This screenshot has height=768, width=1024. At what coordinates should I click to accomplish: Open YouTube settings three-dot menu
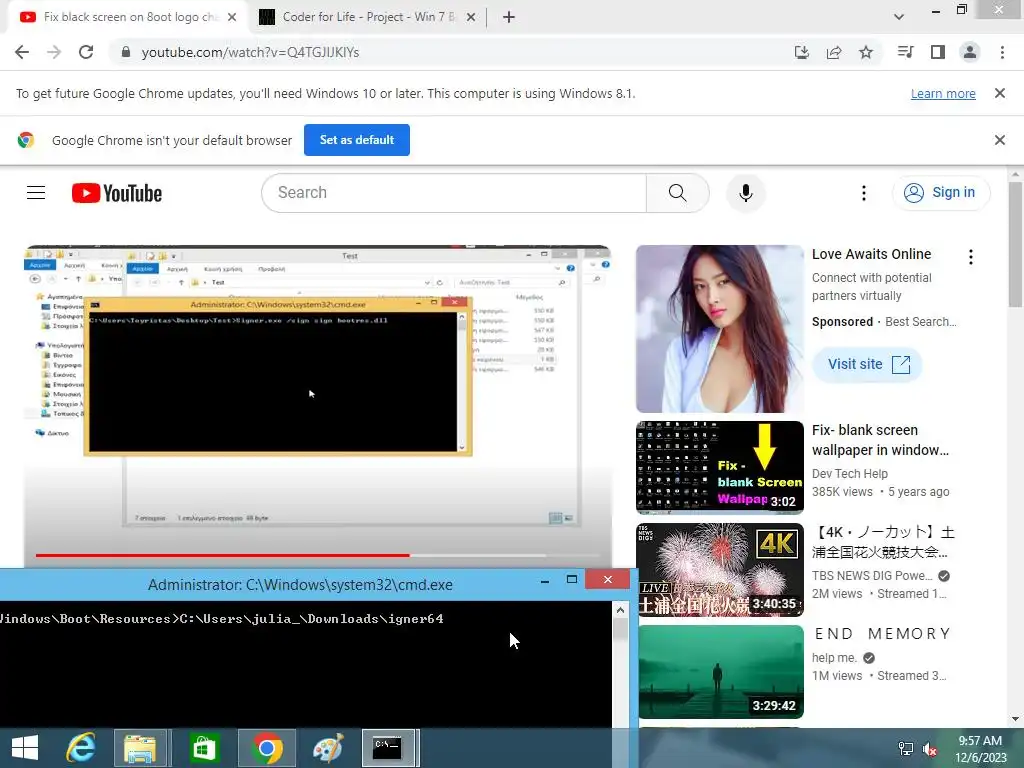(x=863, y=193)
